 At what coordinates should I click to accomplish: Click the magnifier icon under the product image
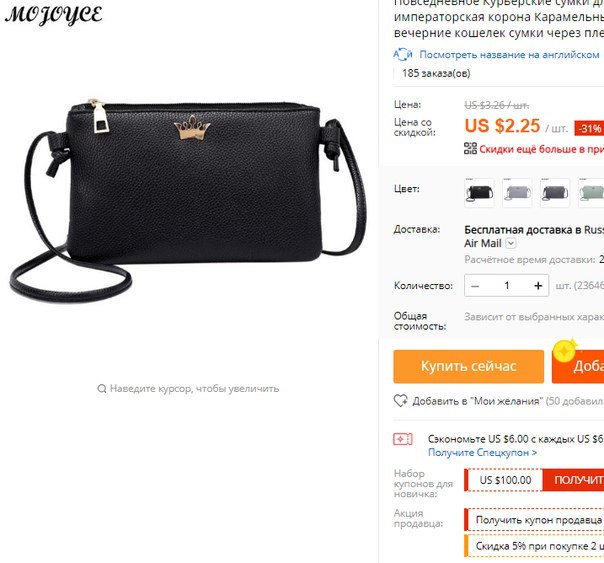tap(102, 389)
